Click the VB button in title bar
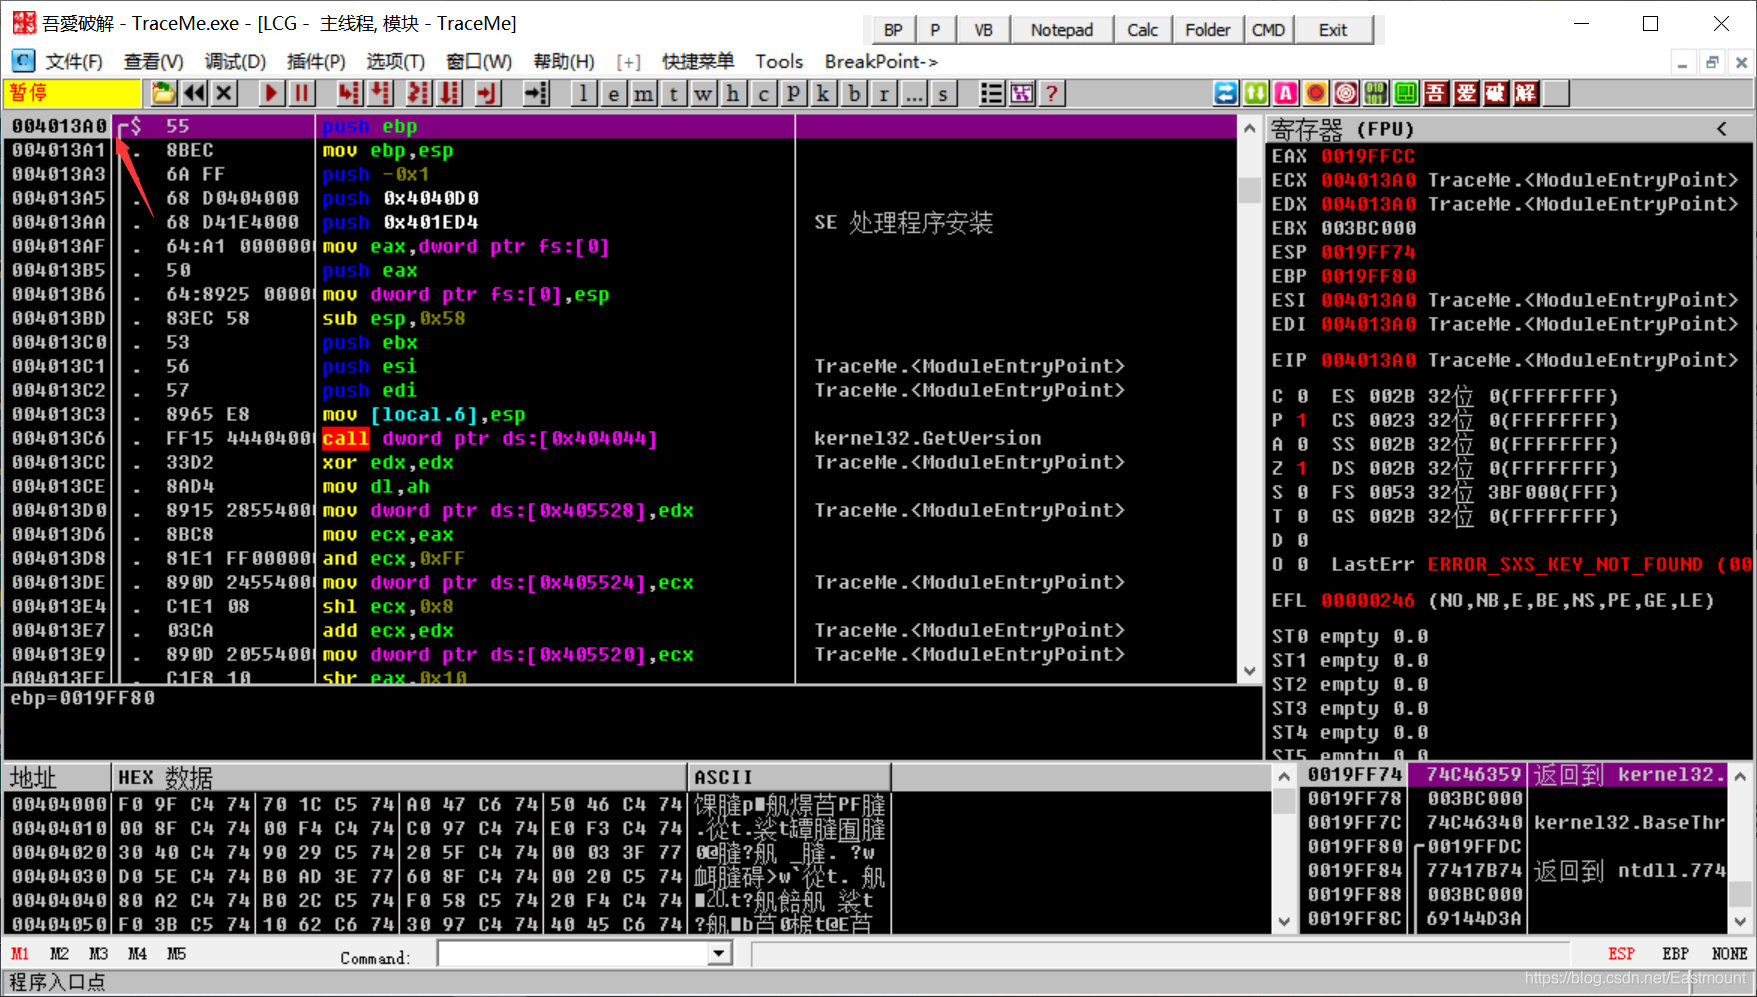Viewport: 1757px width, 997px height. point(984,30)
